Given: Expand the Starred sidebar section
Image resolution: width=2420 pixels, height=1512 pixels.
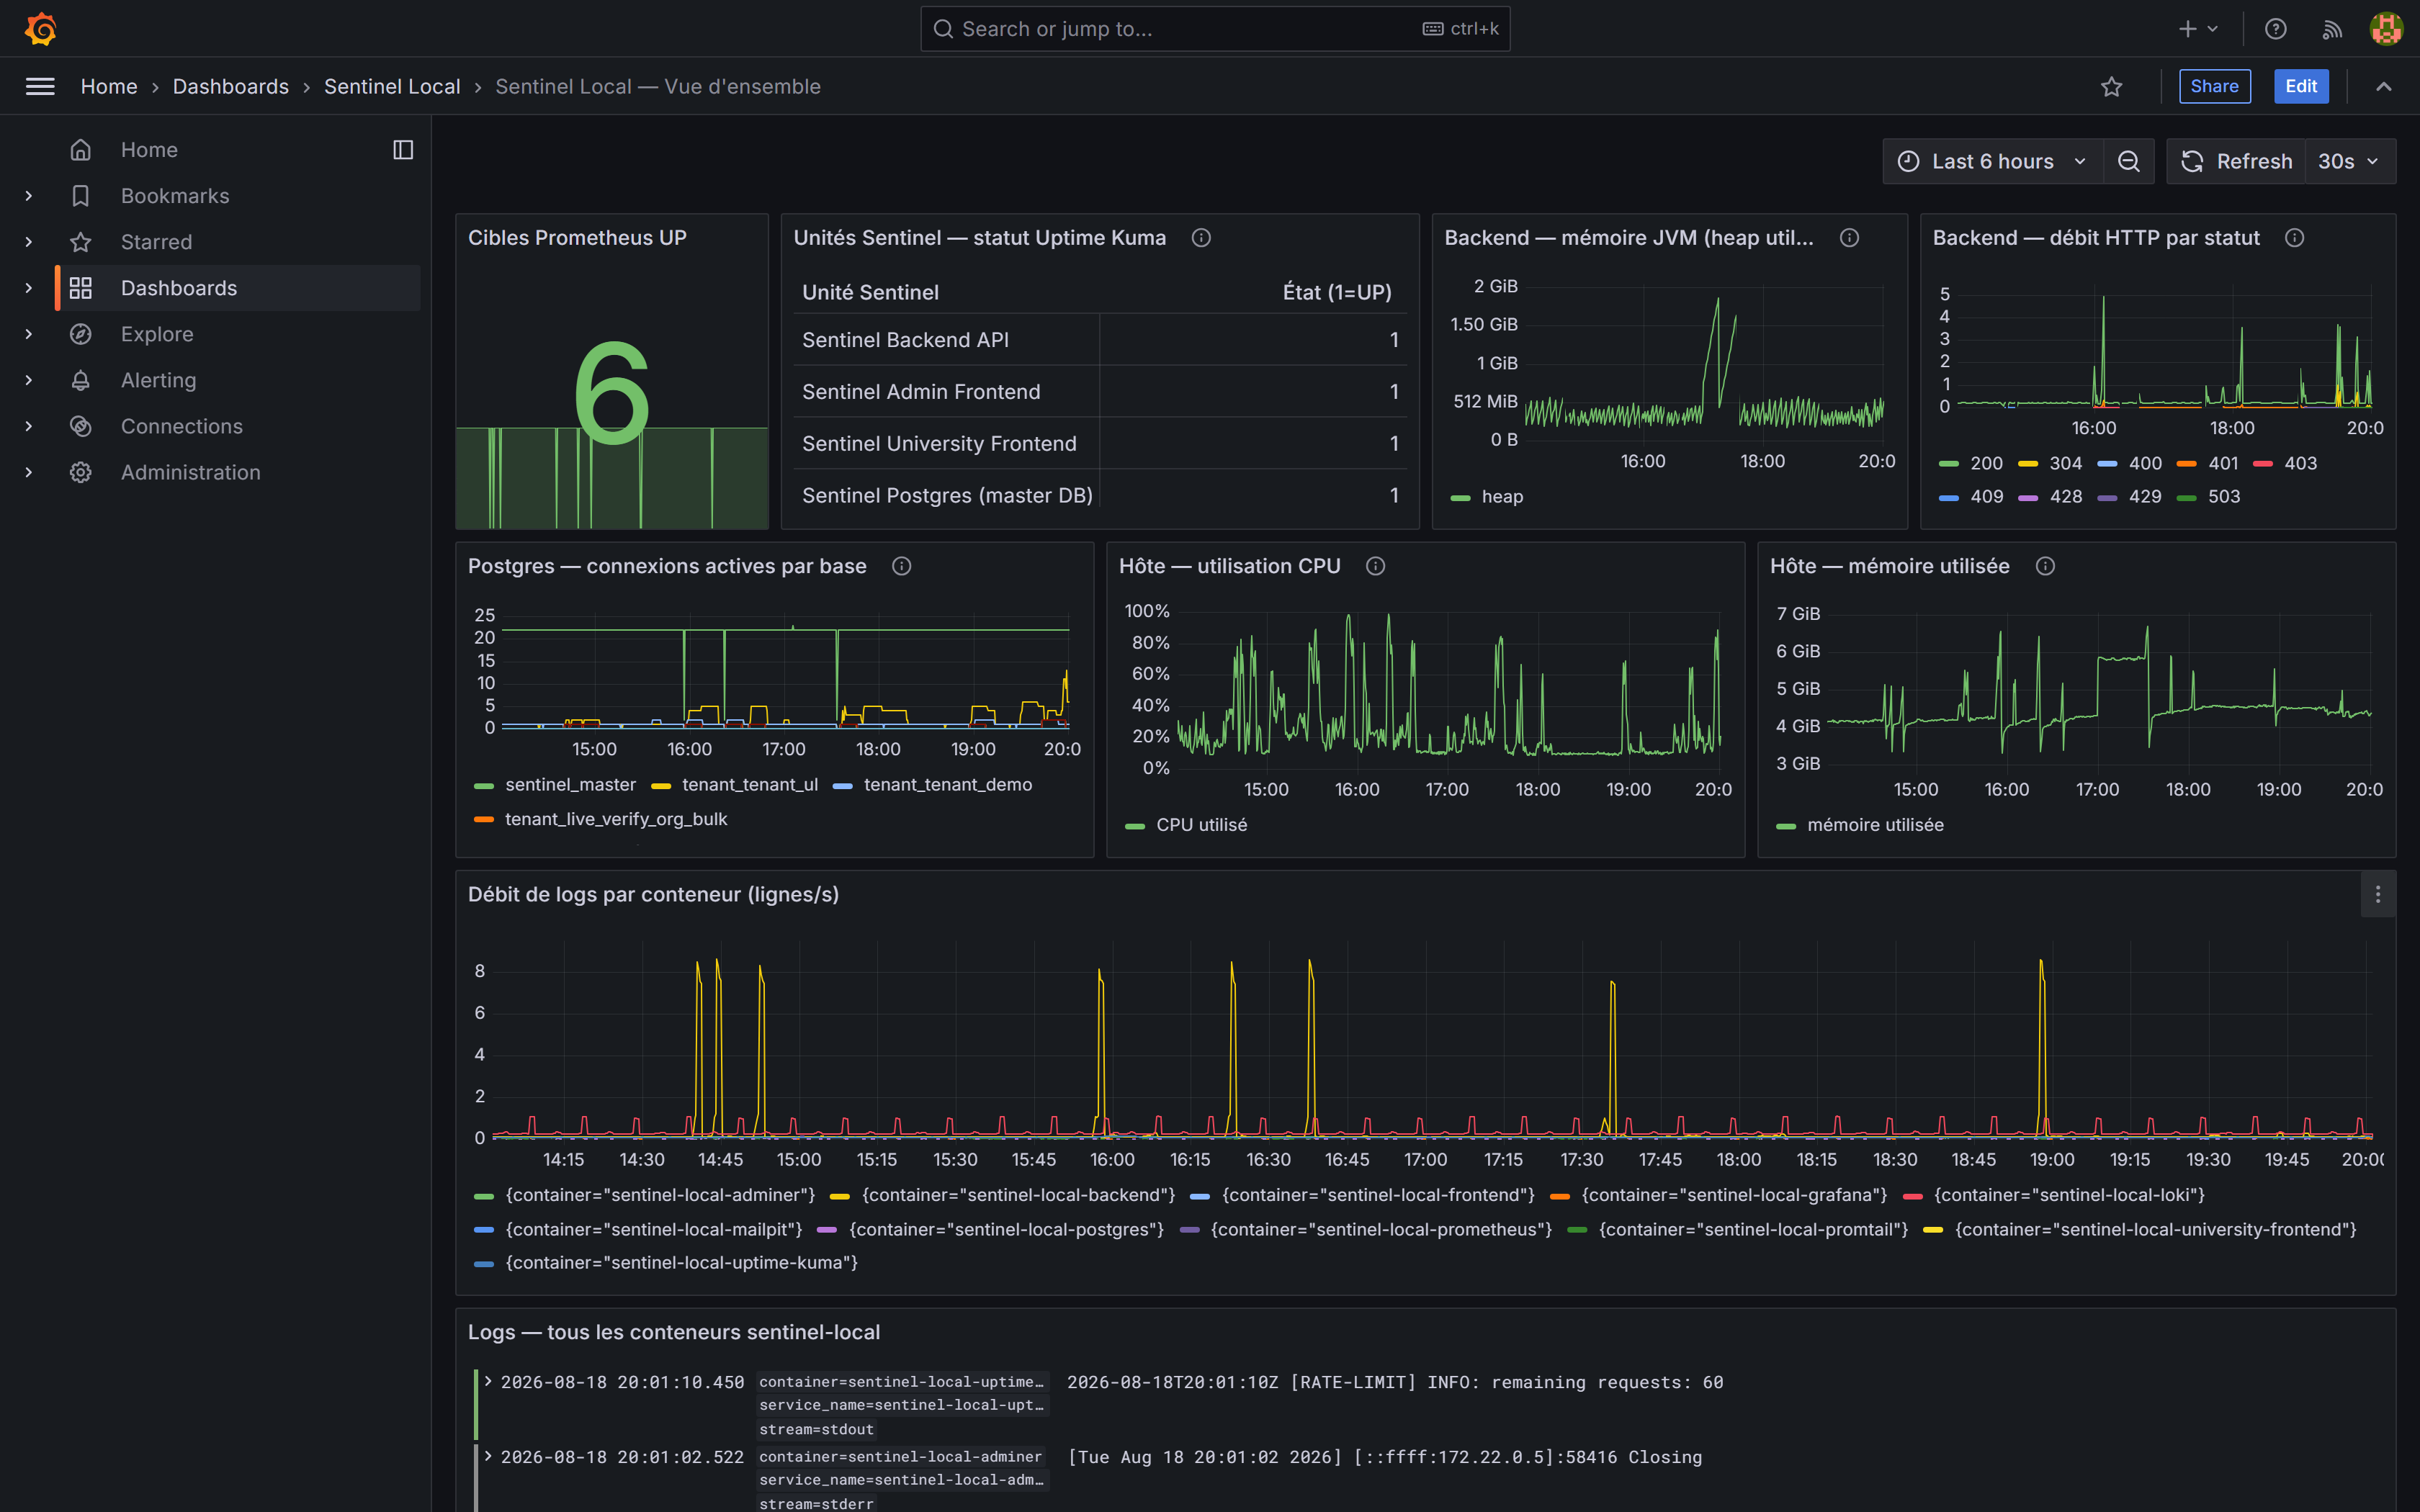Looking at the screenshot, I should [29, 242].
